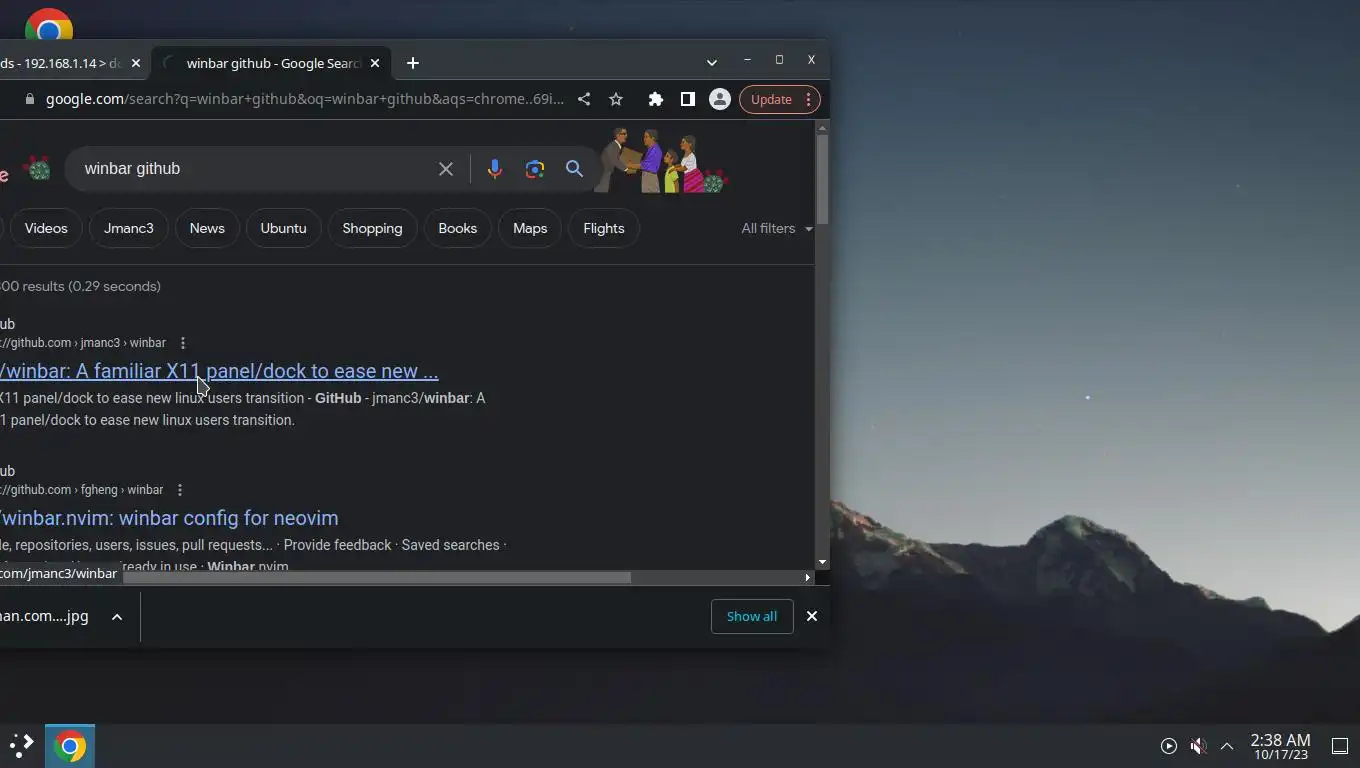Open the Chrome profile avatar

click(719, 99)
